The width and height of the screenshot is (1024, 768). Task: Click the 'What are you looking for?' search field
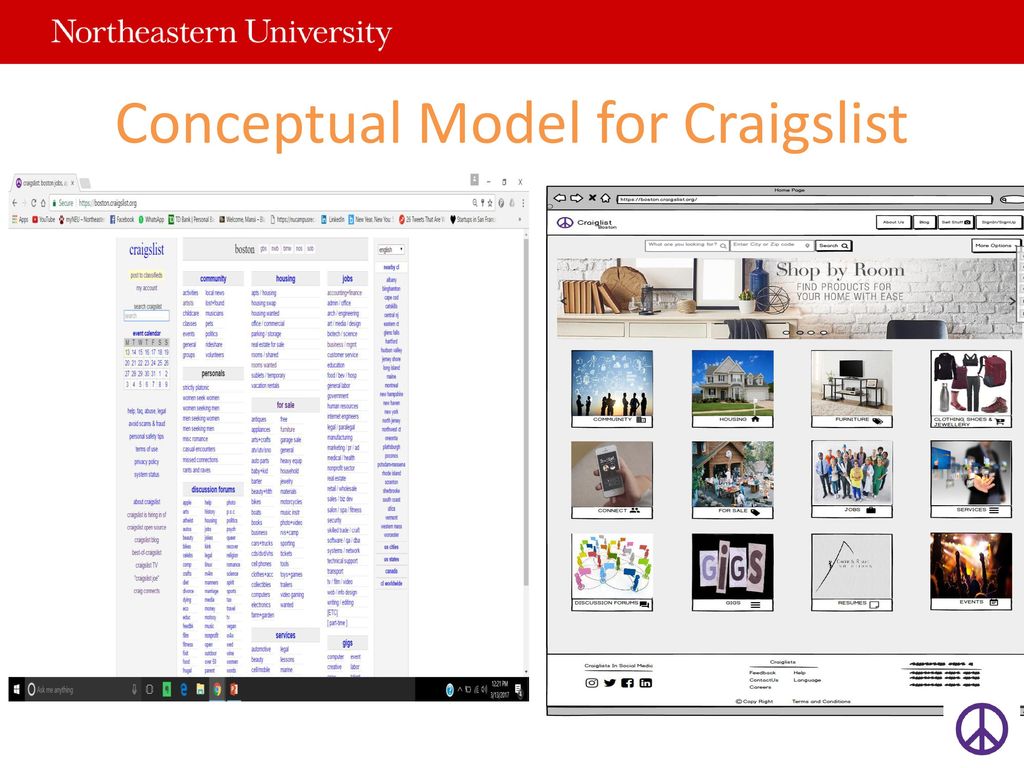687,246
